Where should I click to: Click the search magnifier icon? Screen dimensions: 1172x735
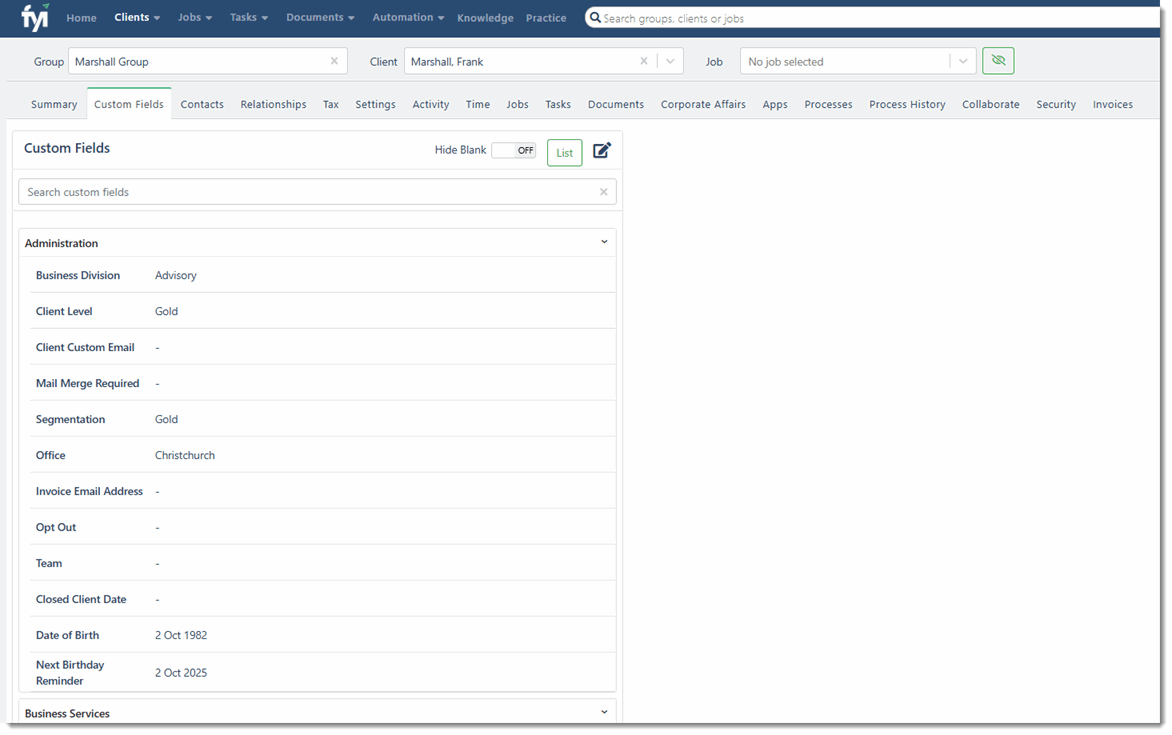coord(595,17)
